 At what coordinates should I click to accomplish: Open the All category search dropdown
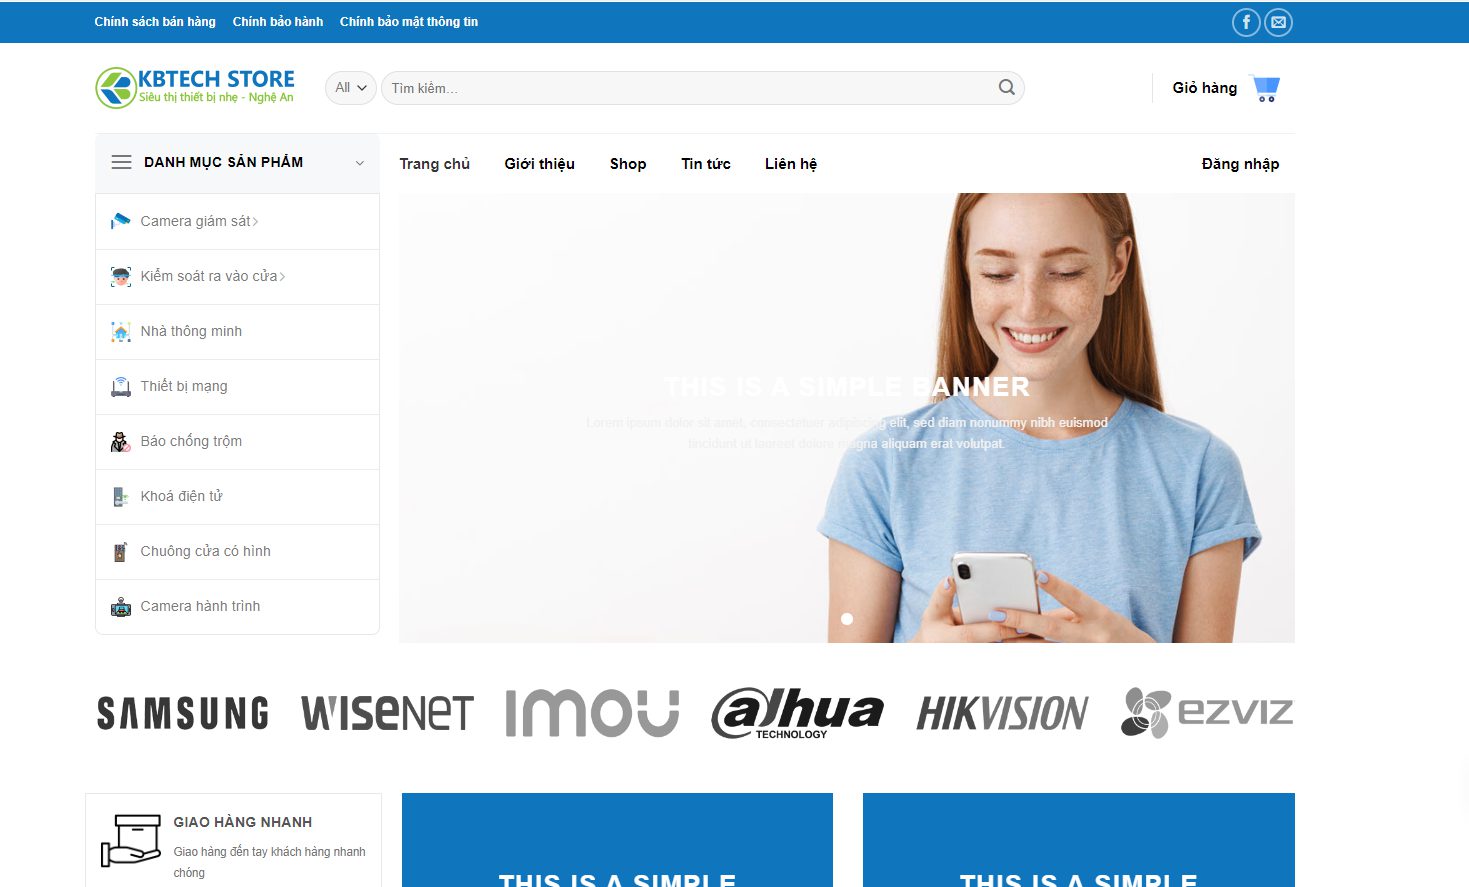350,88
